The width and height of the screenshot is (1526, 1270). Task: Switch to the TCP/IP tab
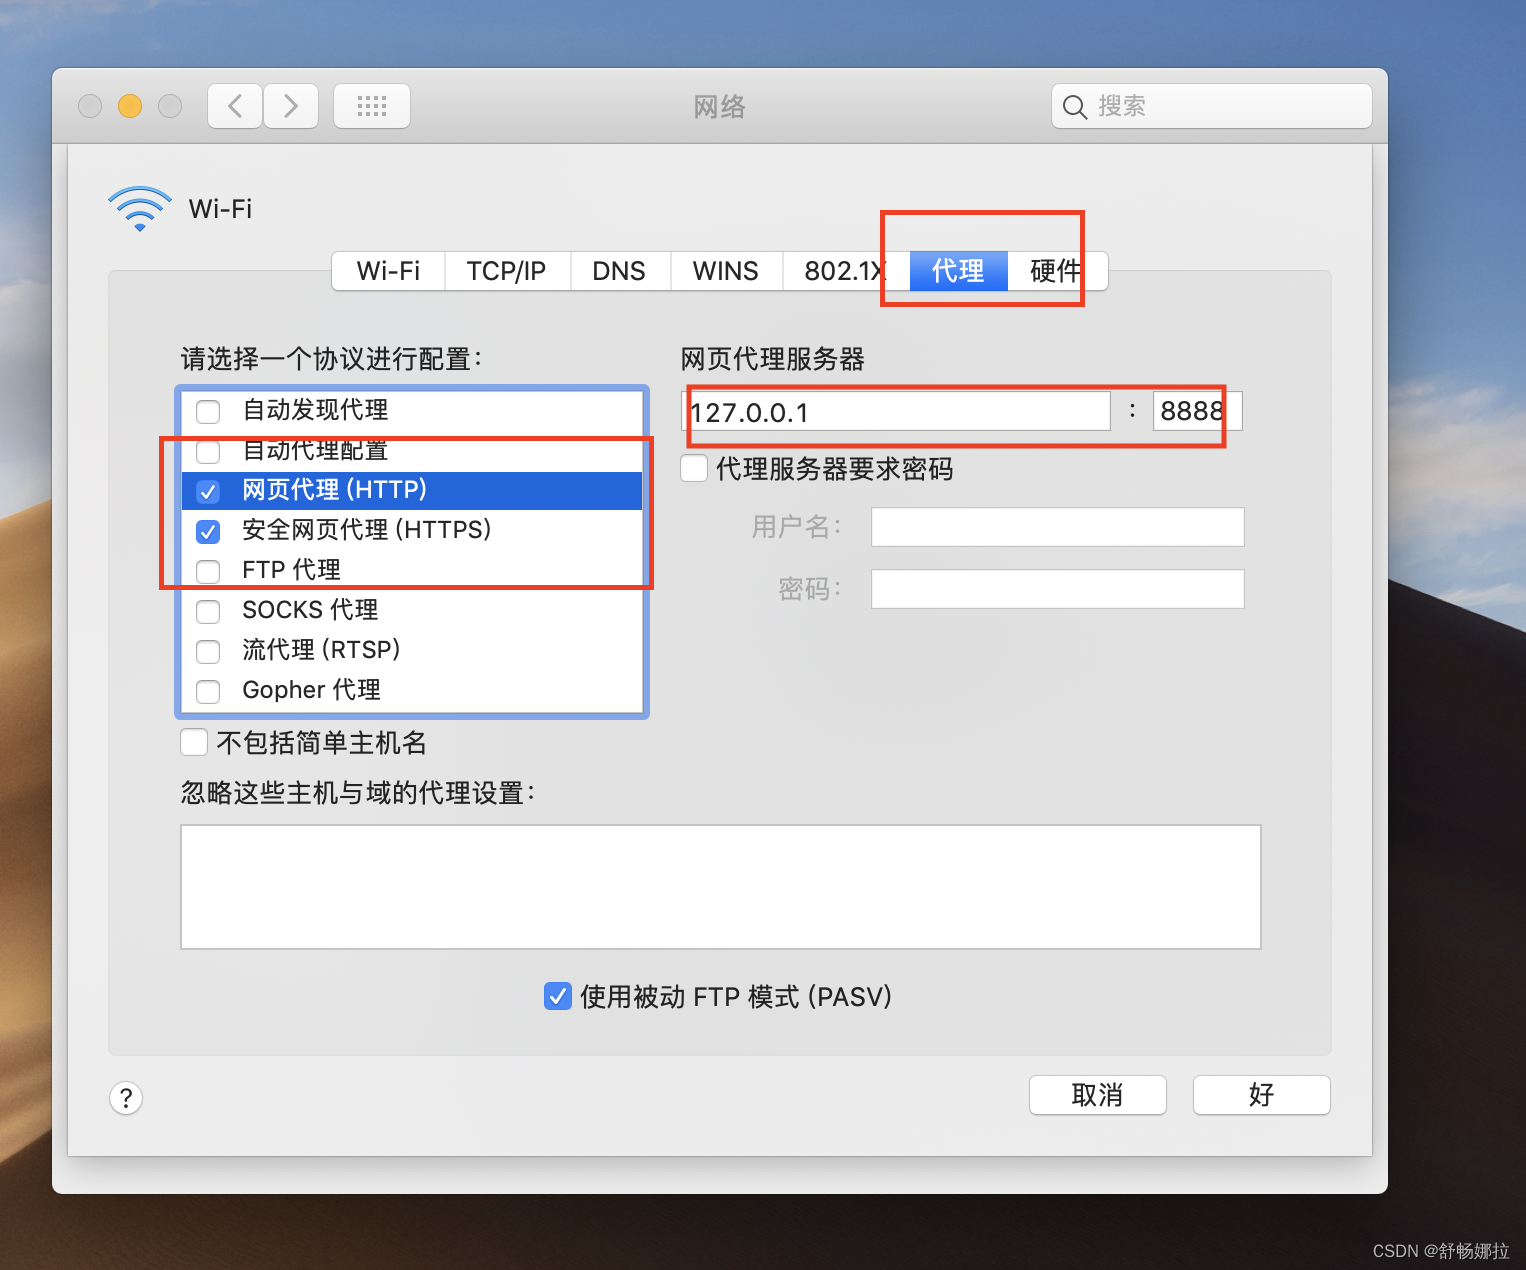507,271
